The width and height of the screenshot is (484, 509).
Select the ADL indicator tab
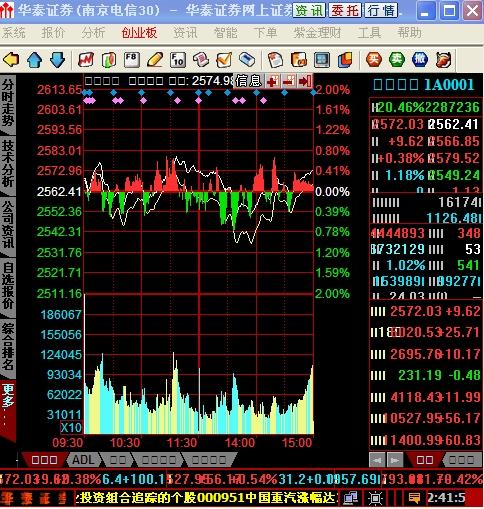[x=83, y=460]
